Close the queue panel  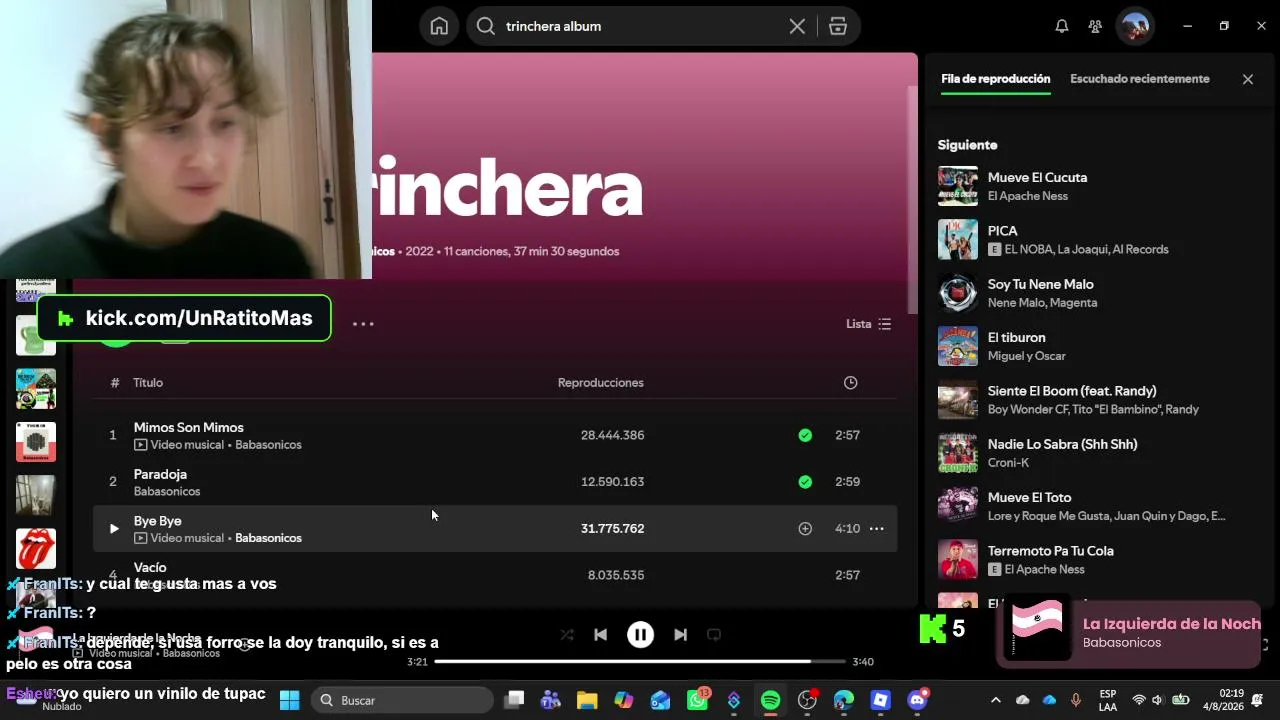click(1248, 79)
